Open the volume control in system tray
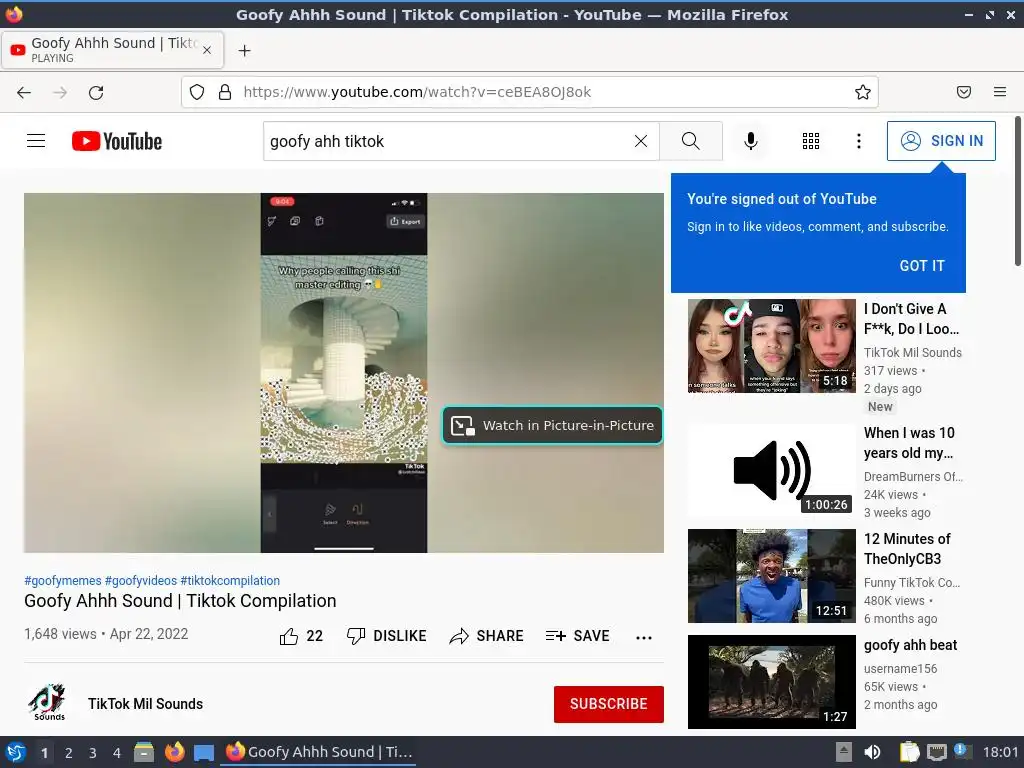The height and width of the screenshot is (768, 1024). [x=872, y=752]
